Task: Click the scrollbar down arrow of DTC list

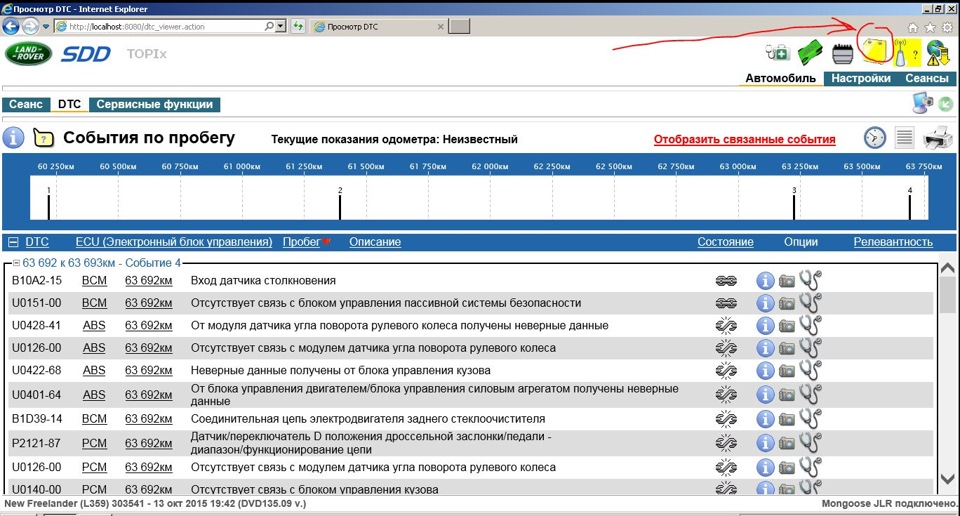Action: (x=947, y=479)
